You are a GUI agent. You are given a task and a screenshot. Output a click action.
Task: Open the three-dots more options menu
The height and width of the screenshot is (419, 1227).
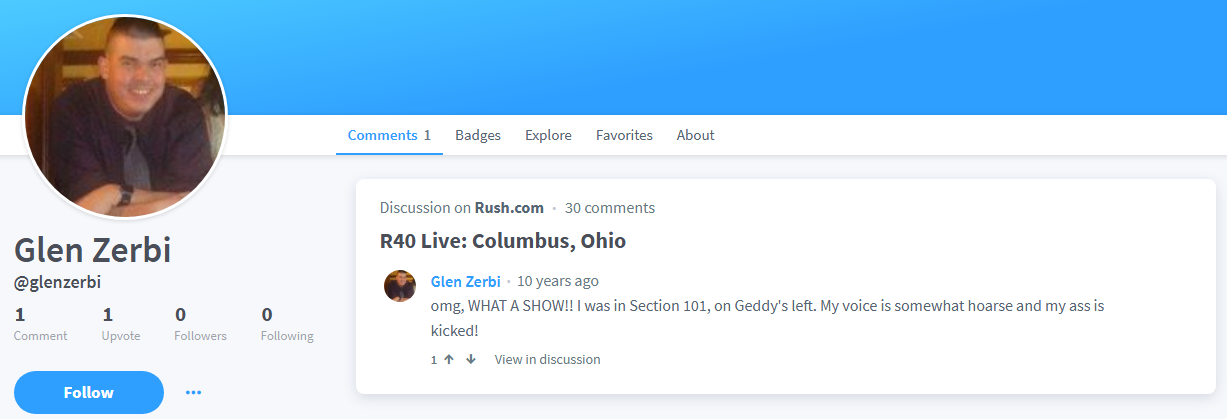tap(194, 392)
